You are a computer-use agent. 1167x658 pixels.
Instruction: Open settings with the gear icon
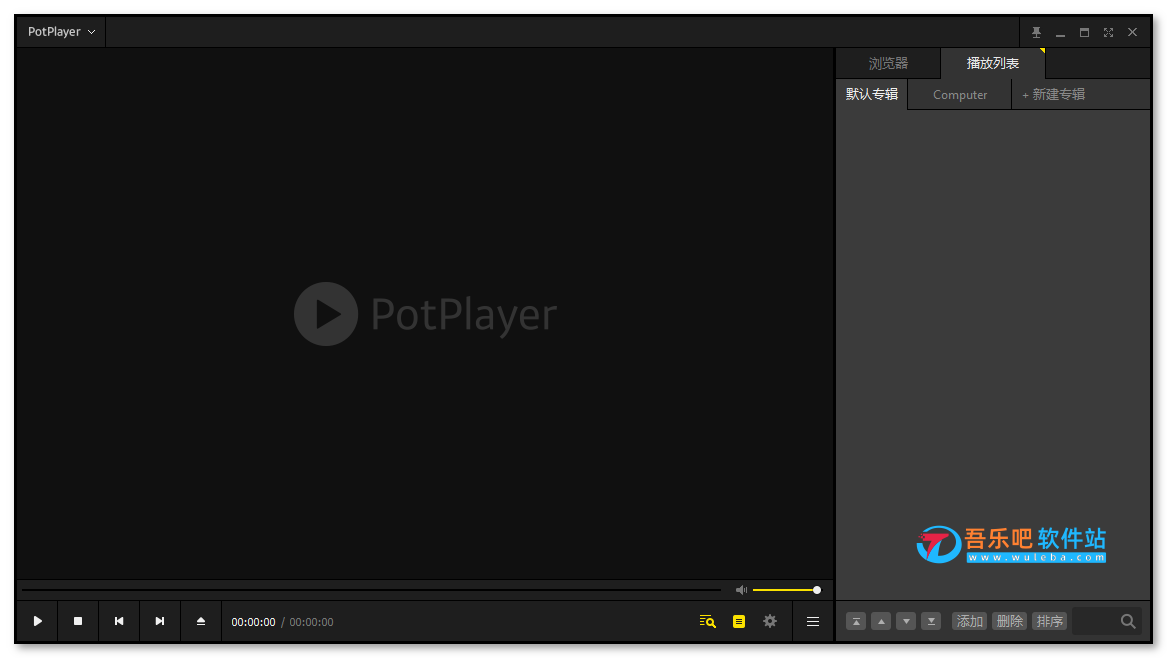pos(770,622)
